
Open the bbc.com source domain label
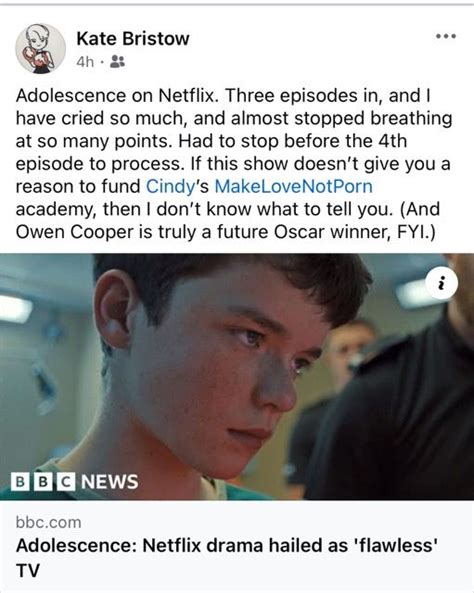[48, 522]
